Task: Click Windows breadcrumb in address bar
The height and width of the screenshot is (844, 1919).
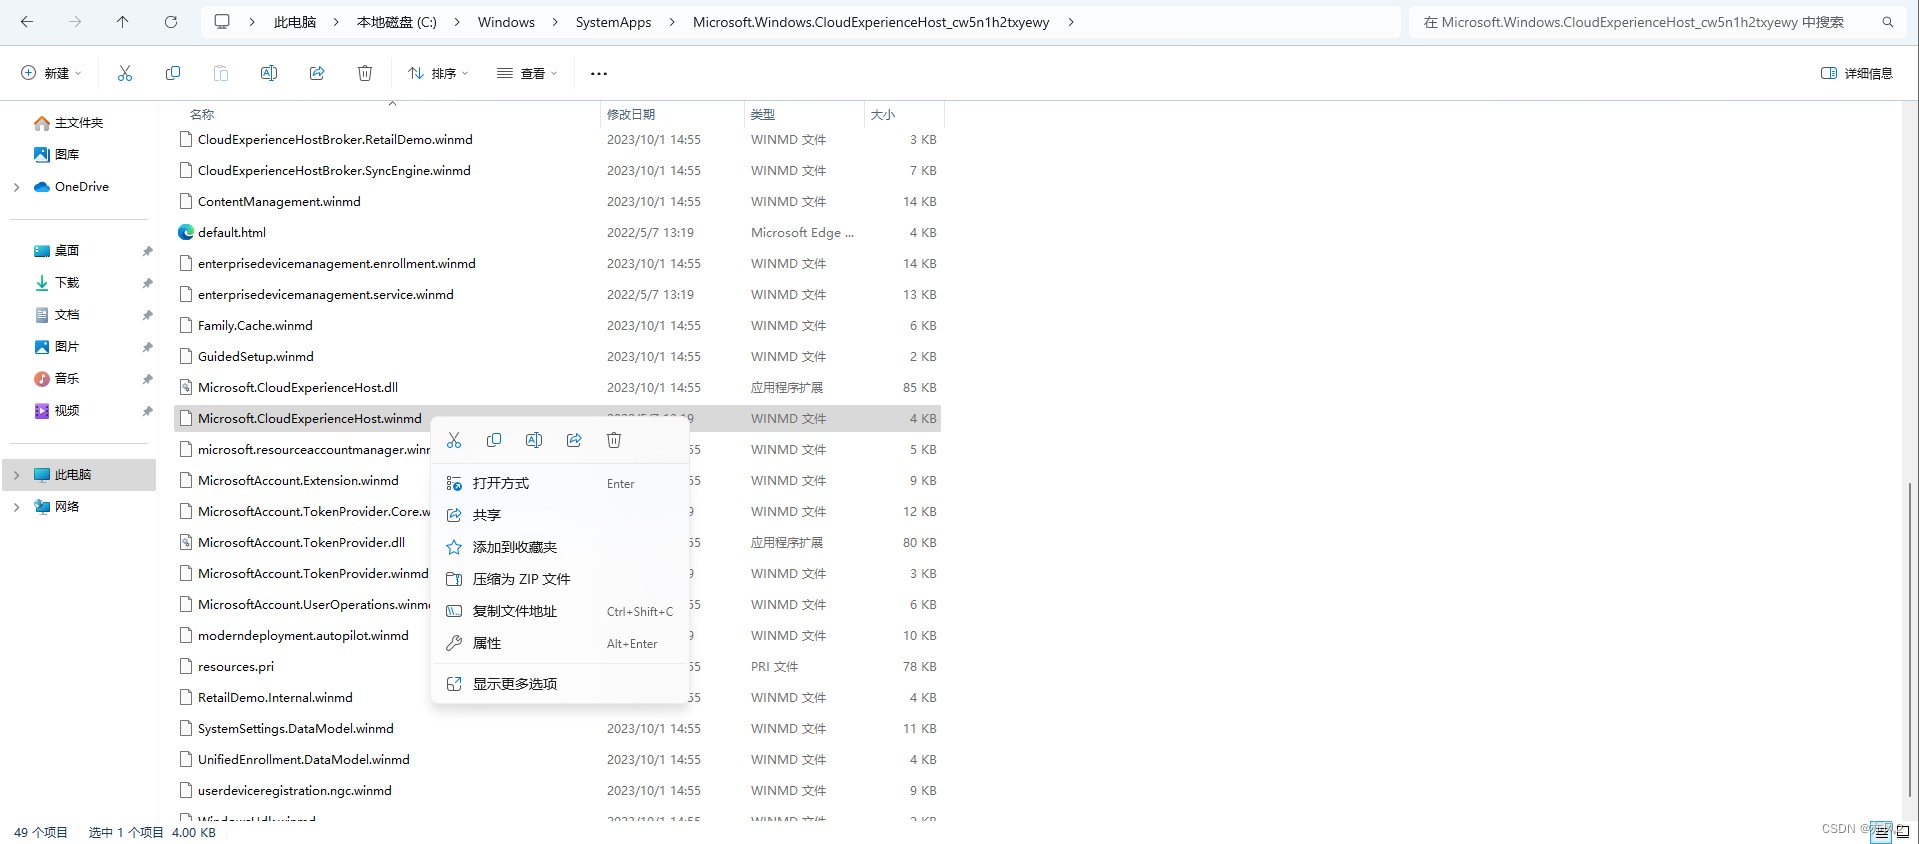Action: tap(506, 22)
